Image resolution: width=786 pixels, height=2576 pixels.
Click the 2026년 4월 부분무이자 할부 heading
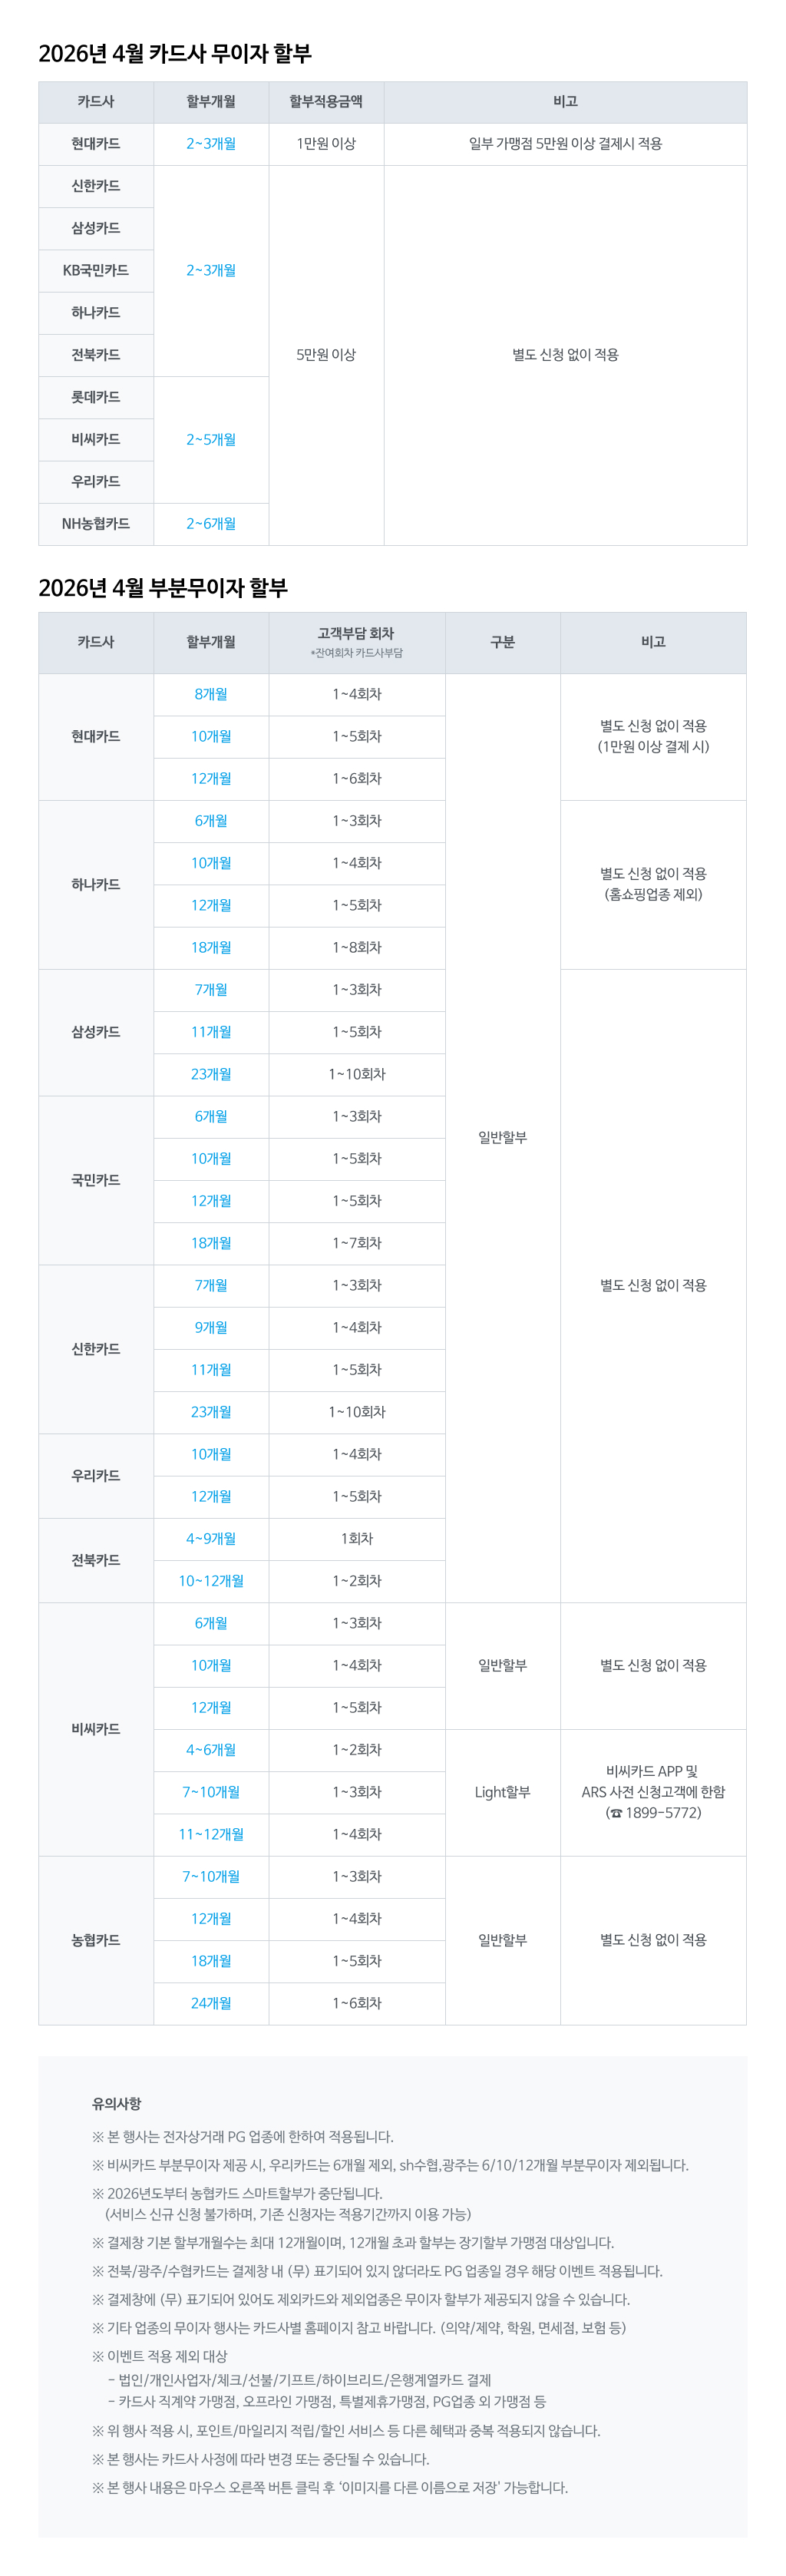pyautogui.click(x=163, y=588)
